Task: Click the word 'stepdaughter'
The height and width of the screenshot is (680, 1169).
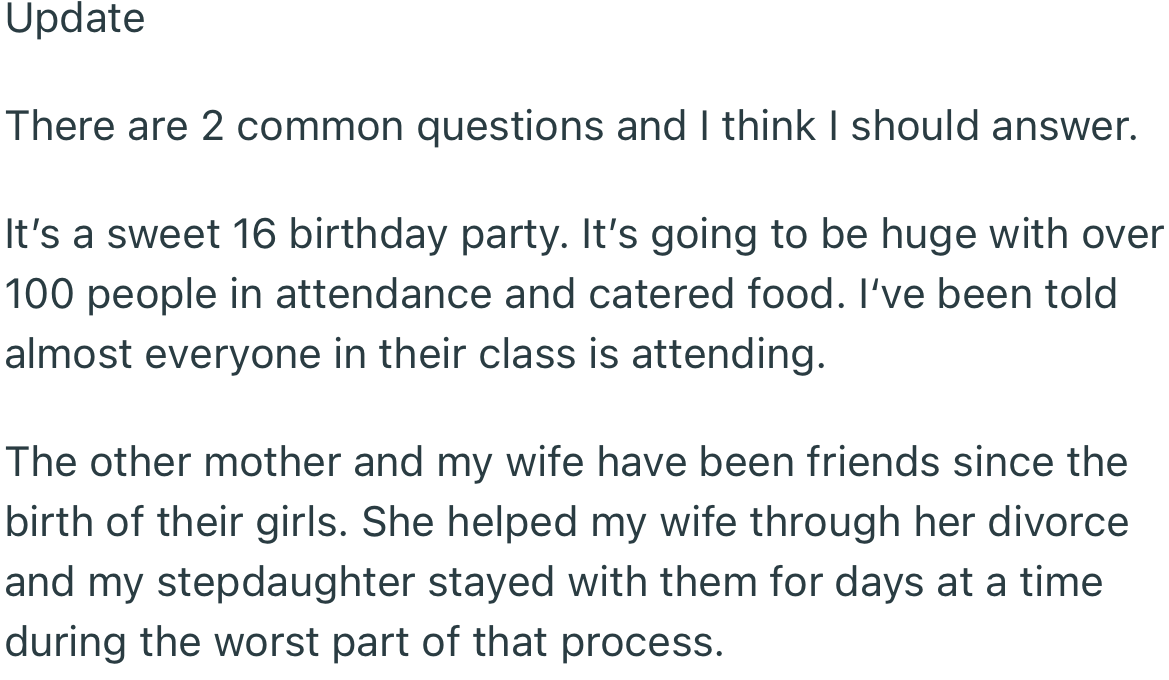Action: pyautogui.click(x=285, y=583)
